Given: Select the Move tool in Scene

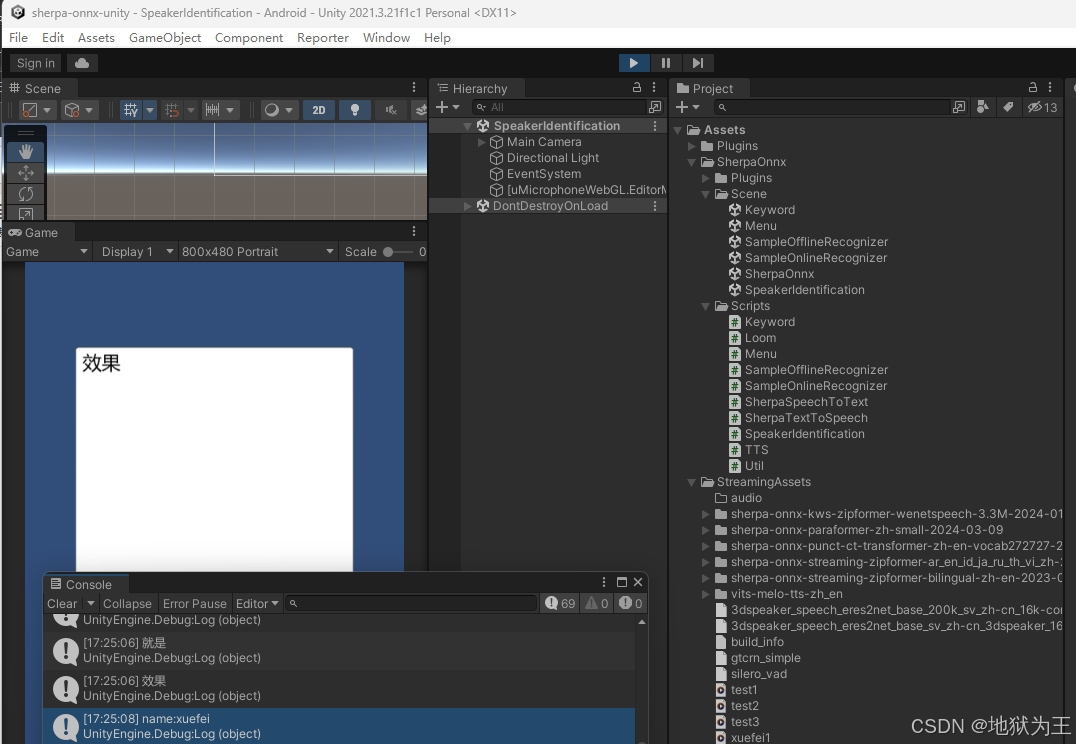Looking at the screenshot, I should [26, 172].
